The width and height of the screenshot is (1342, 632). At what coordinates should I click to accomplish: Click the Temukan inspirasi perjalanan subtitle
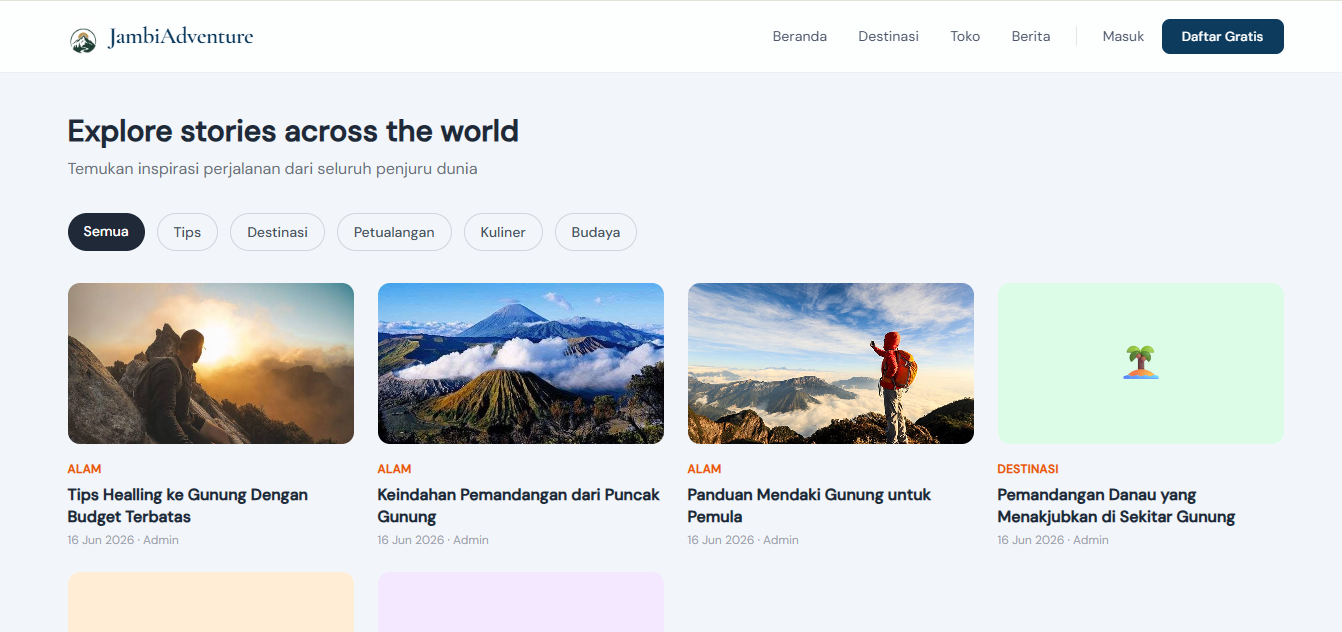click(x=273, y=169)
